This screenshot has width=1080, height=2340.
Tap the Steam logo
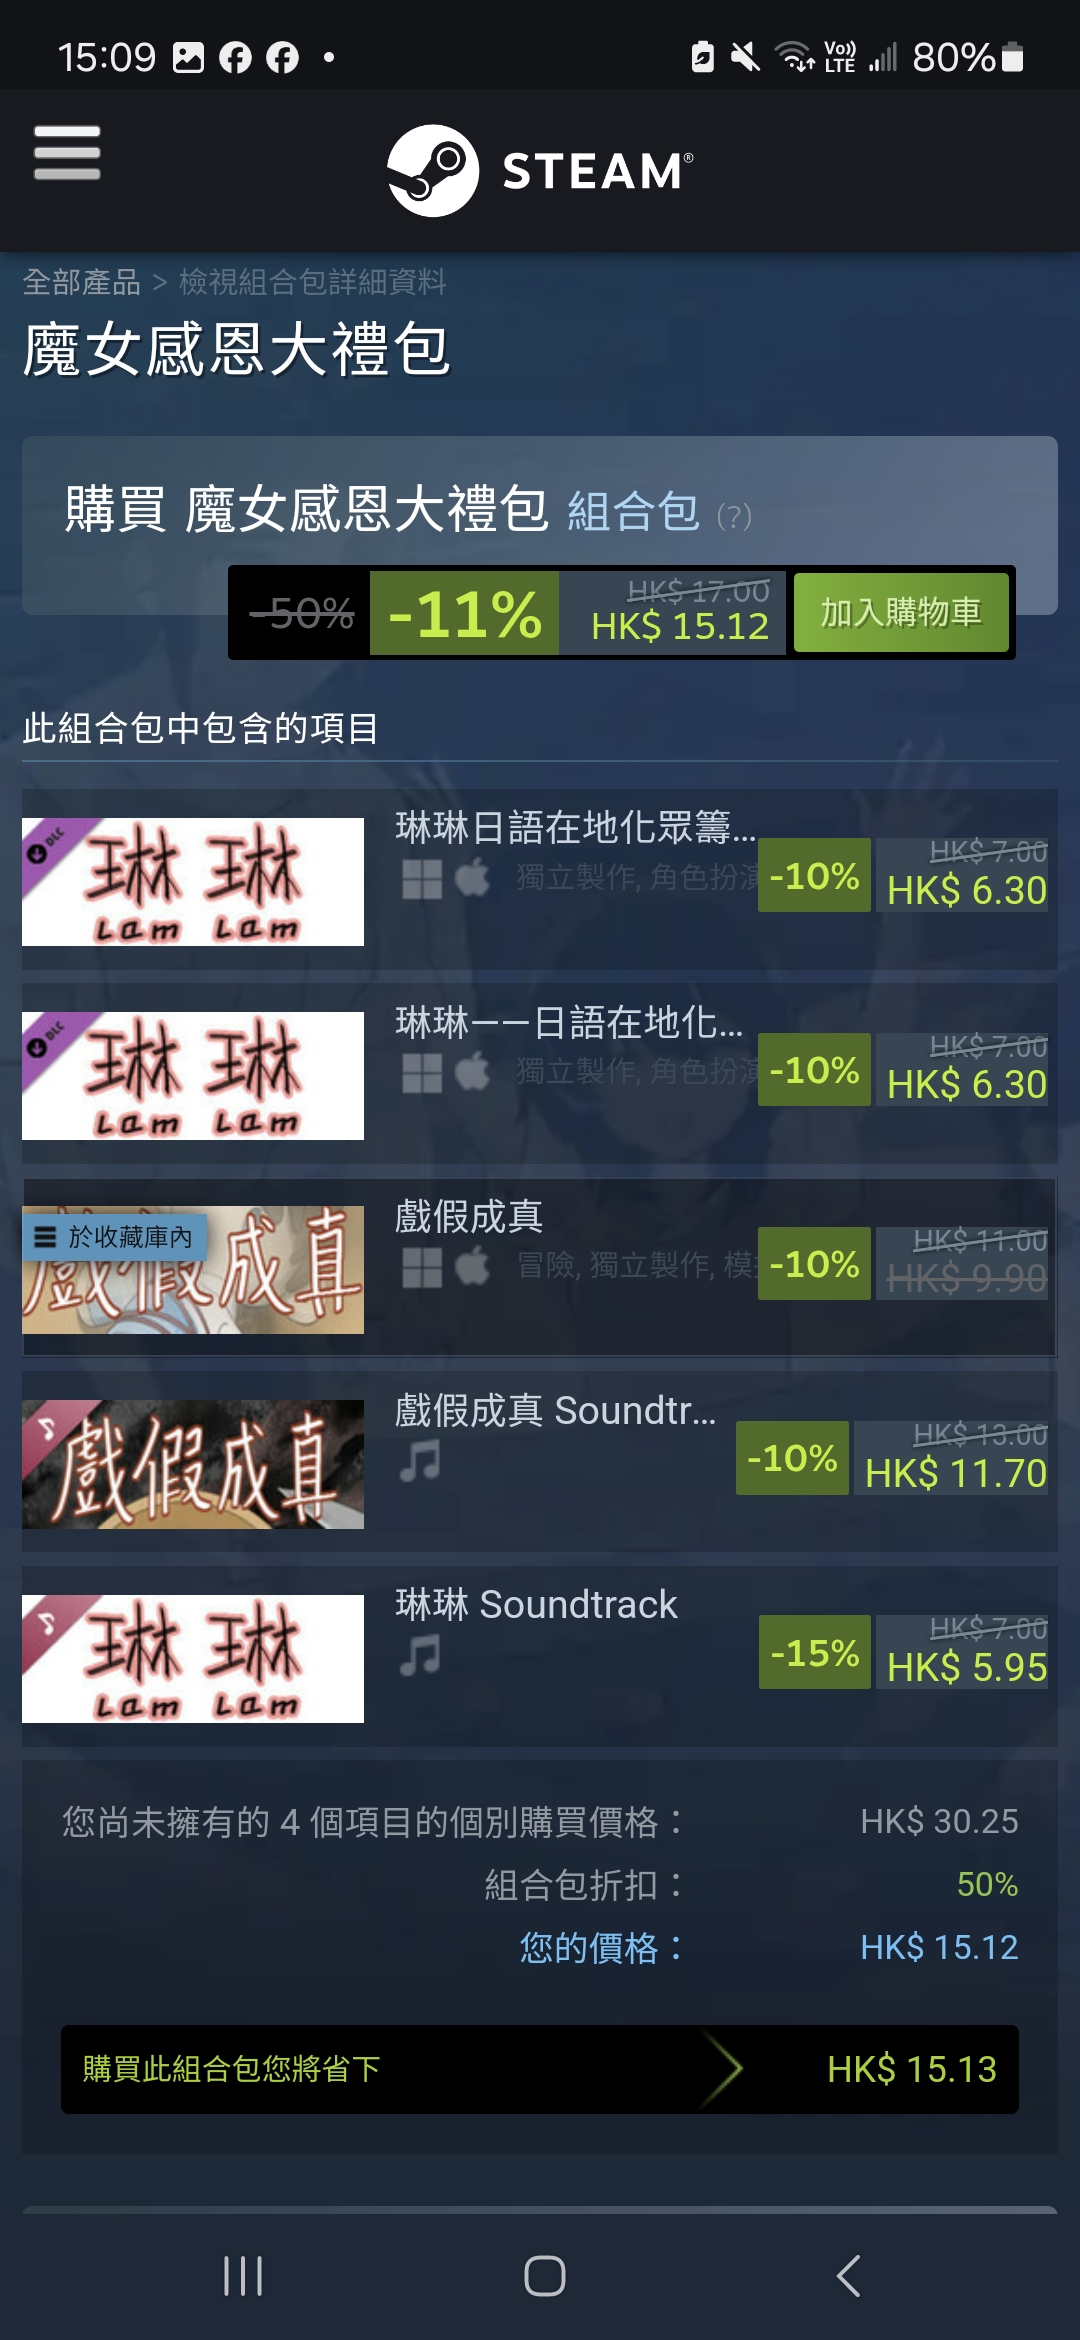click(540, 171)
